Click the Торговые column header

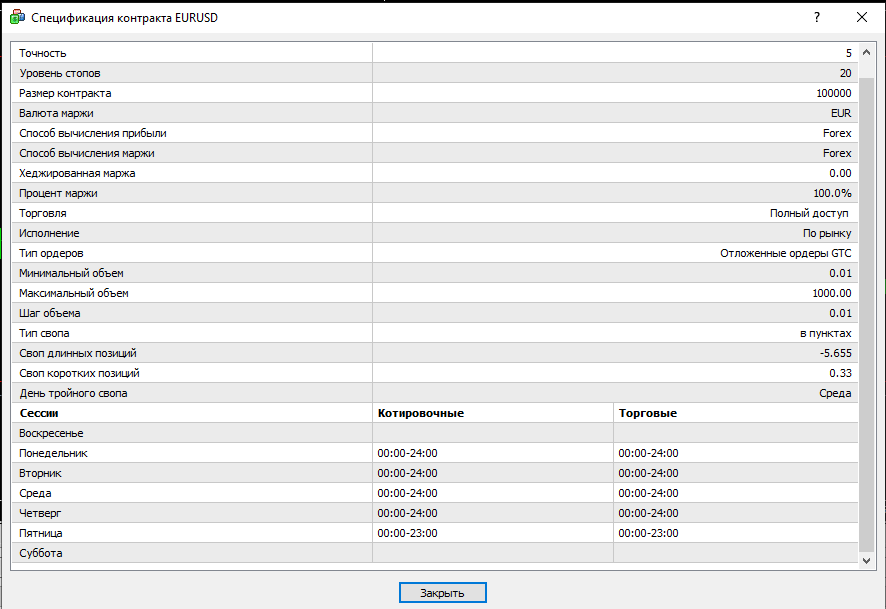(x=648, y=413)
